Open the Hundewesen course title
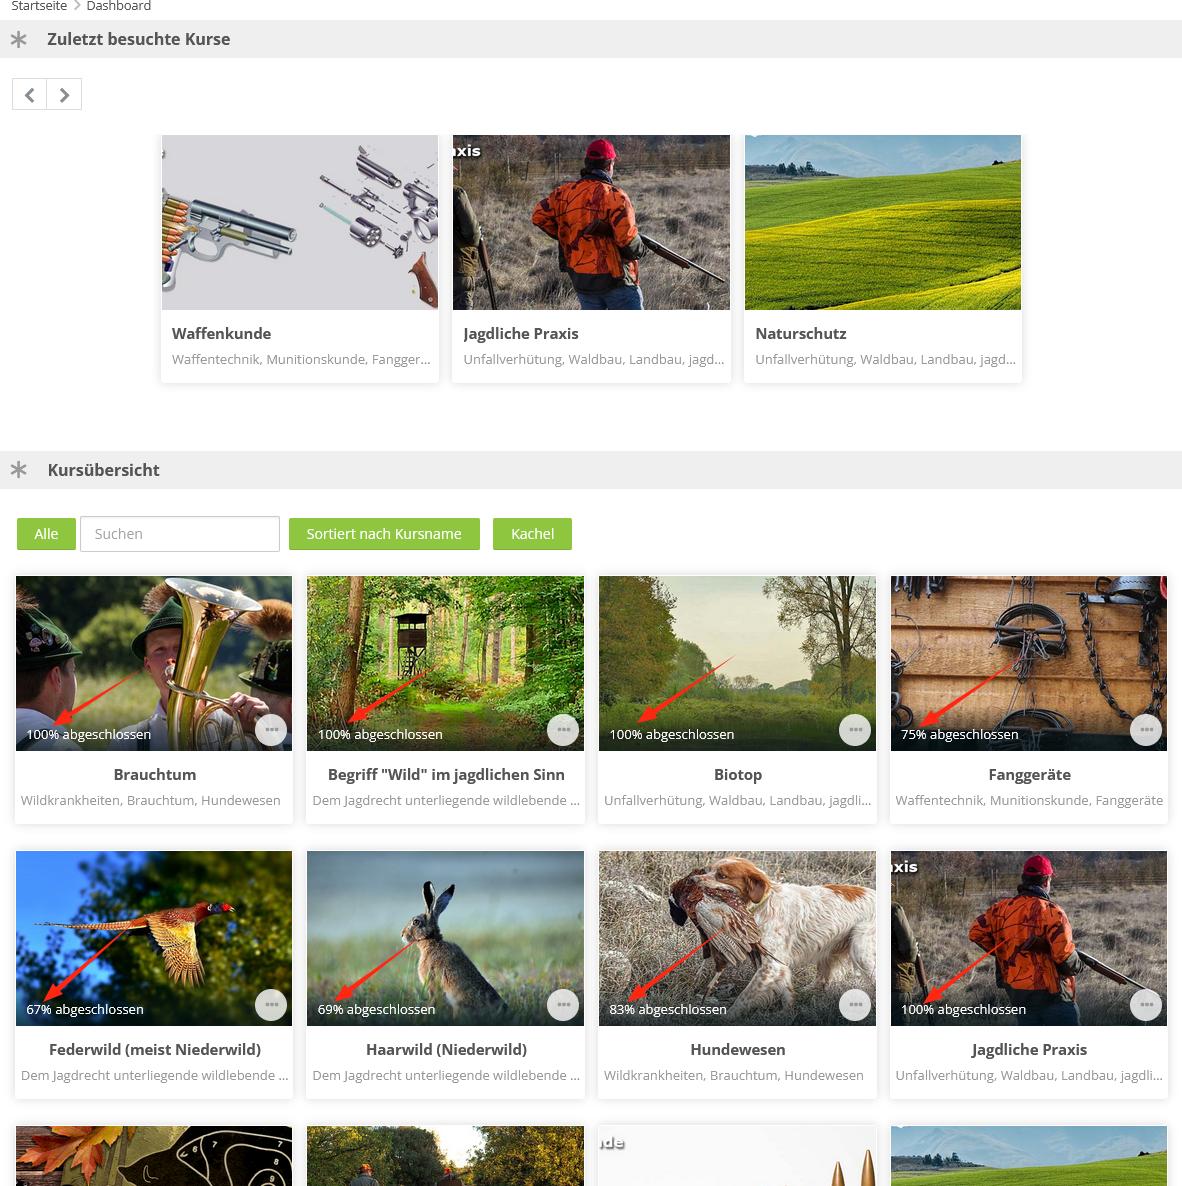The width and height of the screenshot is (1182, 1186). click(x=738, y=1050)
